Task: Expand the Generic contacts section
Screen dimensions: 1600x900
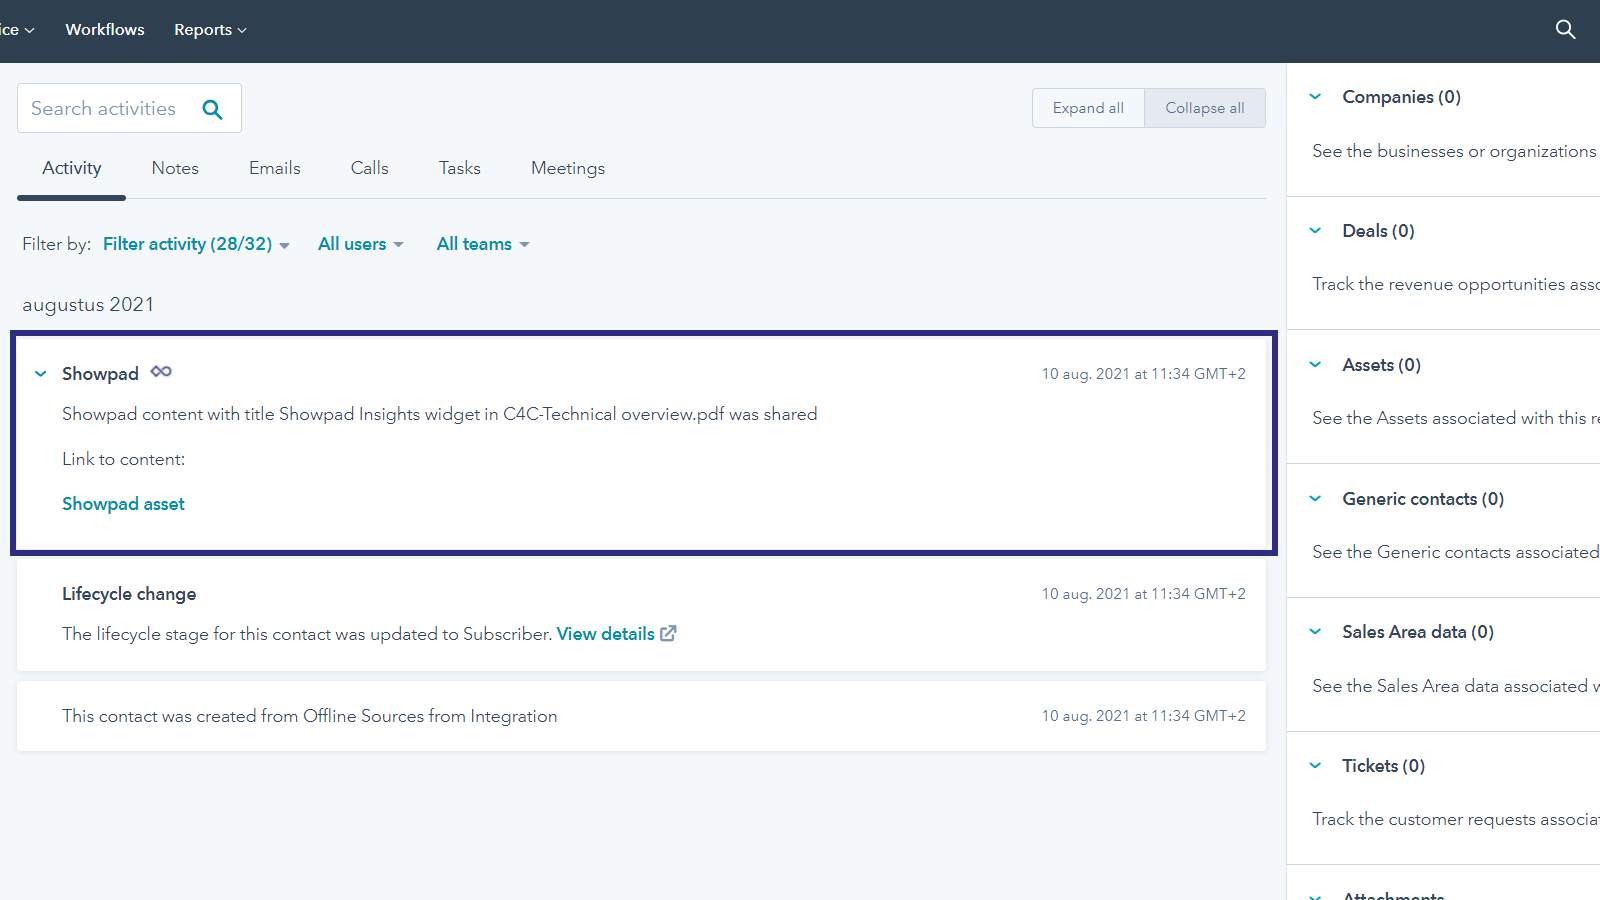Action: tap(1315, 498)
